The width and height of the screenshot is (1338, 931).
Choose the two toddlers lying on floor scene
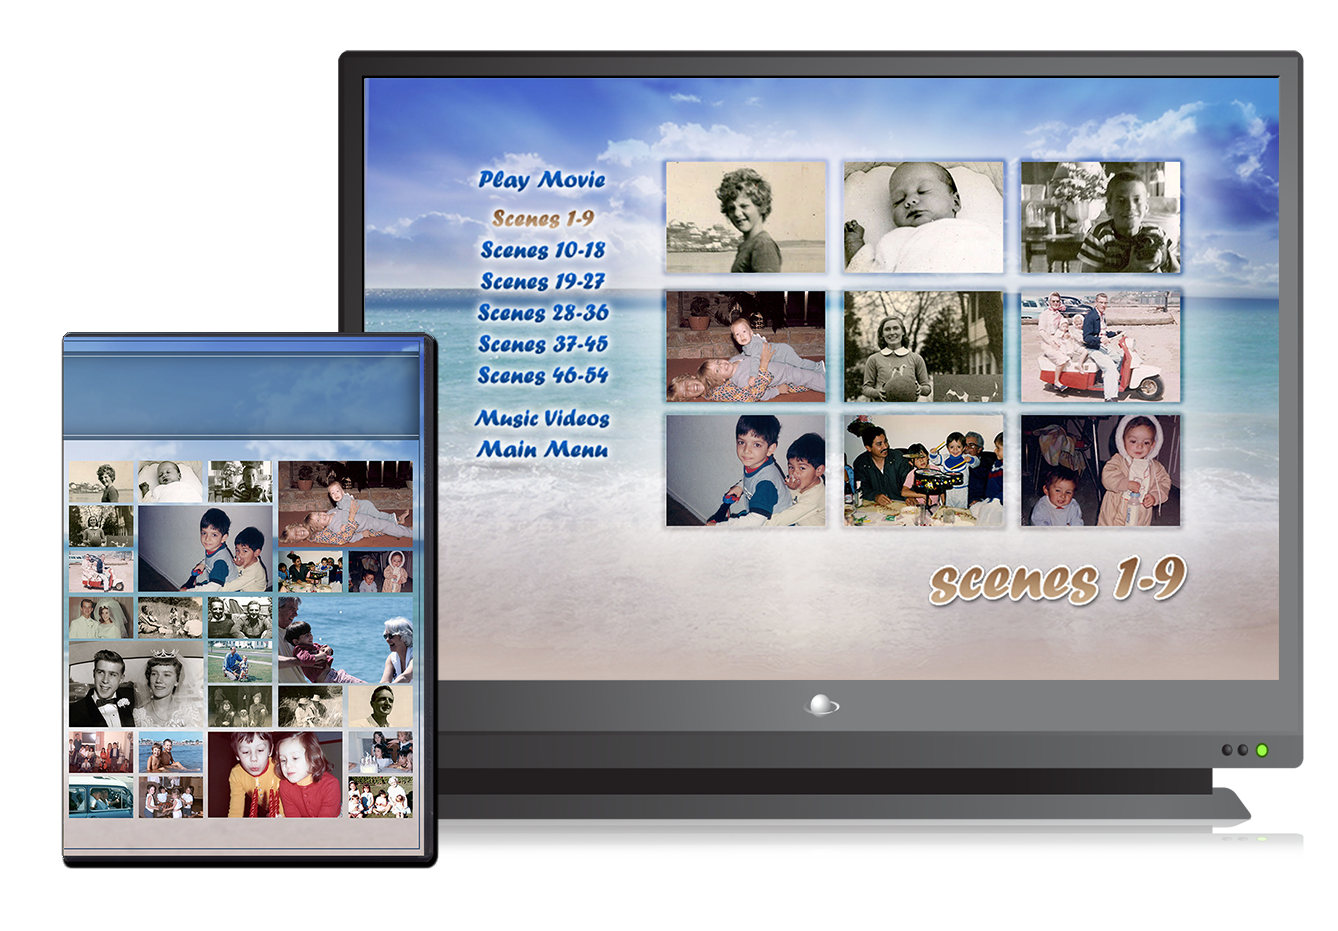tap(746, 346)
